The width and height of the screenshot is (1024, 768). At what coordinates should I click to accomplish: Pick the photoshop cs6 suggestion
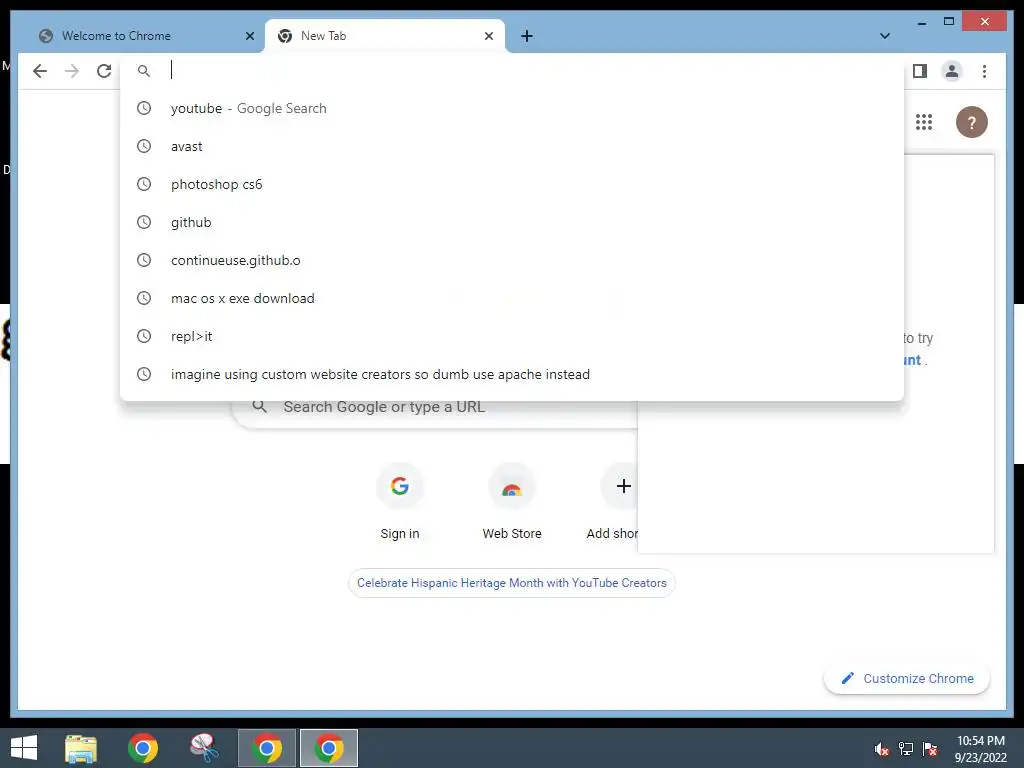coord(512,184)
